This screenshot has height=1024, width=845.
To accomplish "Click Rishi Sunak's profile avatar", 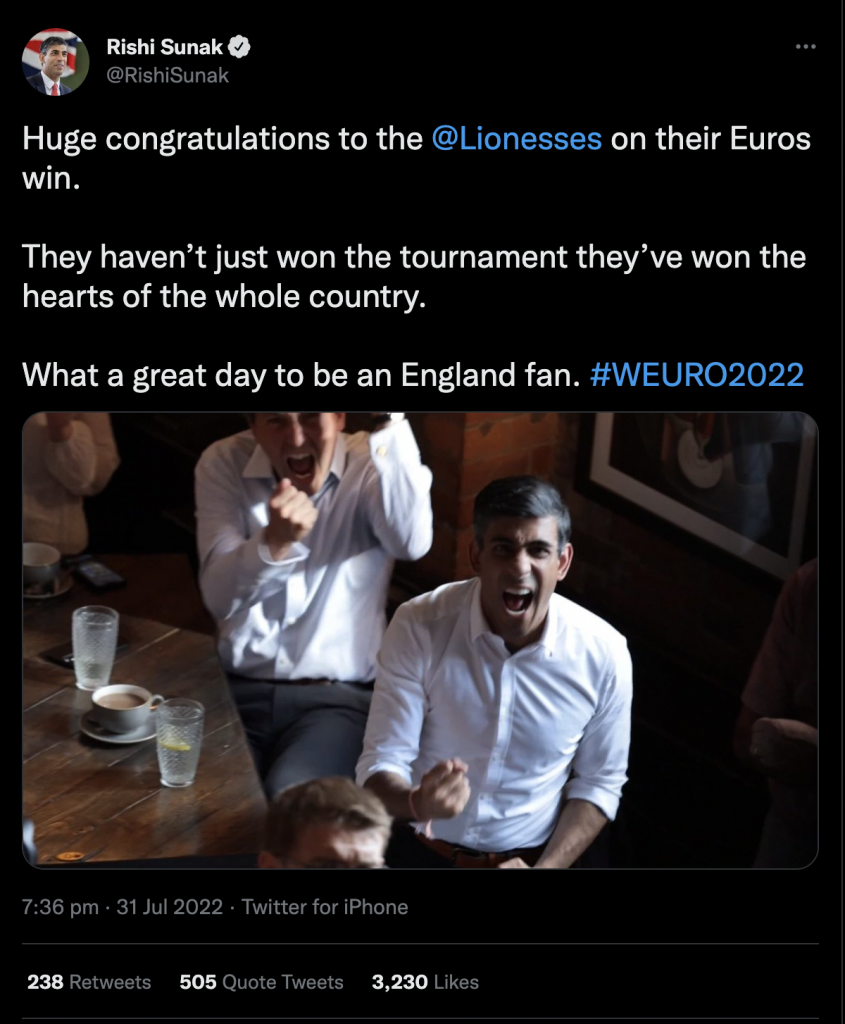I will 56,62.
